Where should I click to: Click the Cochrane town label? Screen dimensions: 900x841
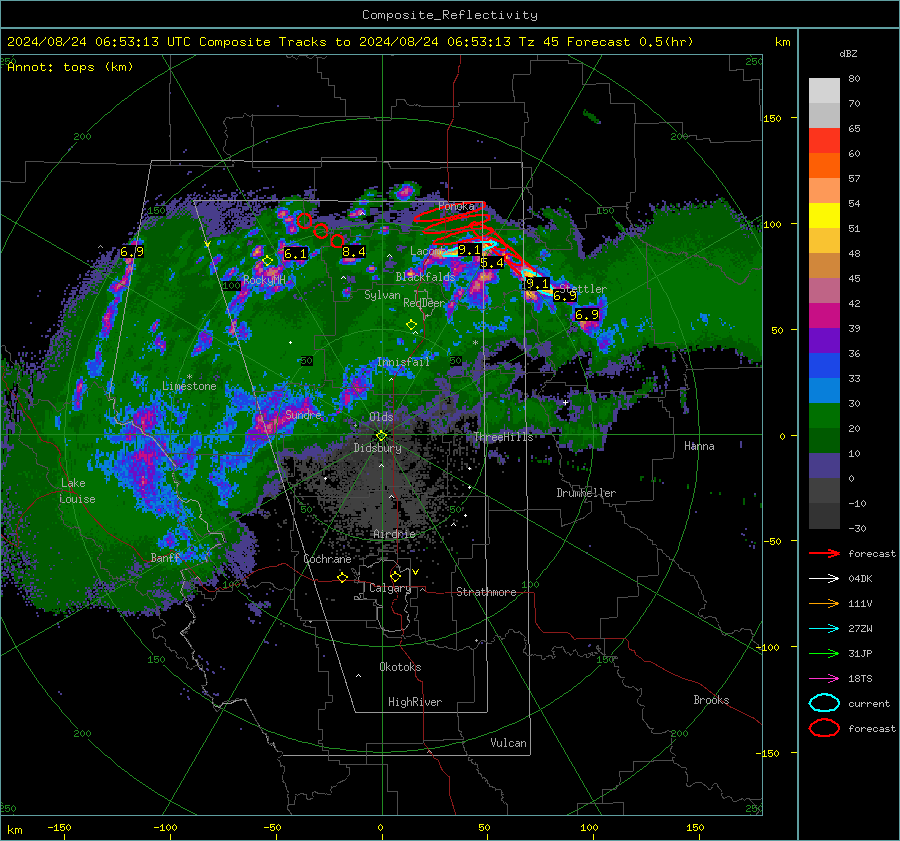[327, 559]
